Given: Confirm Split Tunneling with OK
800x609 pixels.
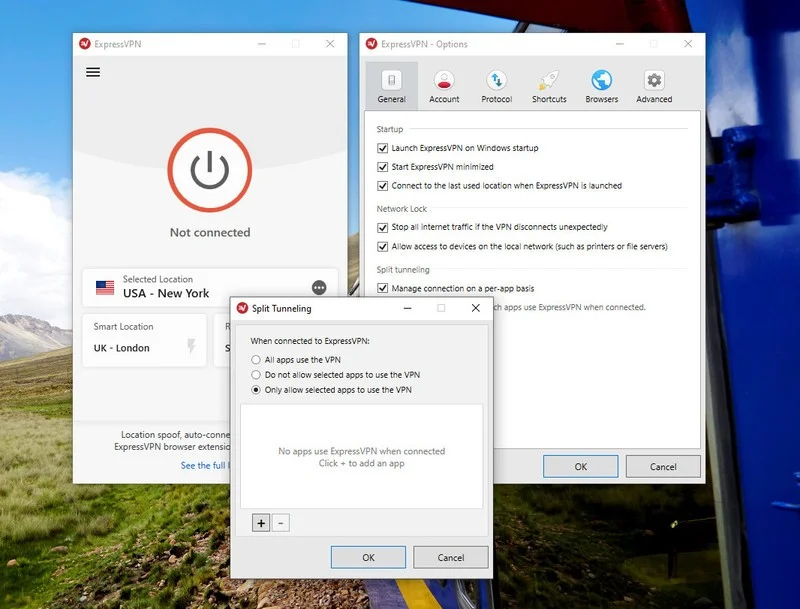Looking at the screenshot, I should coord(368,557).
